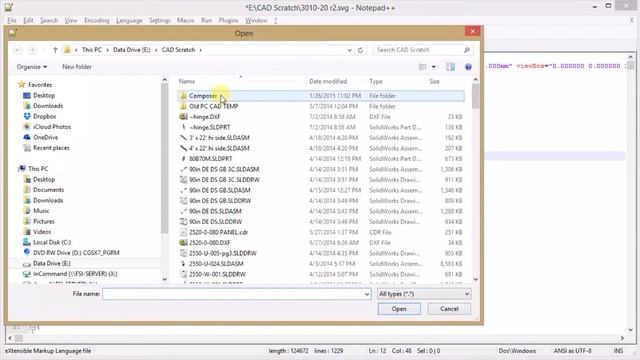Sort by Size column header

pyautogui.click(x=434, y=81)
